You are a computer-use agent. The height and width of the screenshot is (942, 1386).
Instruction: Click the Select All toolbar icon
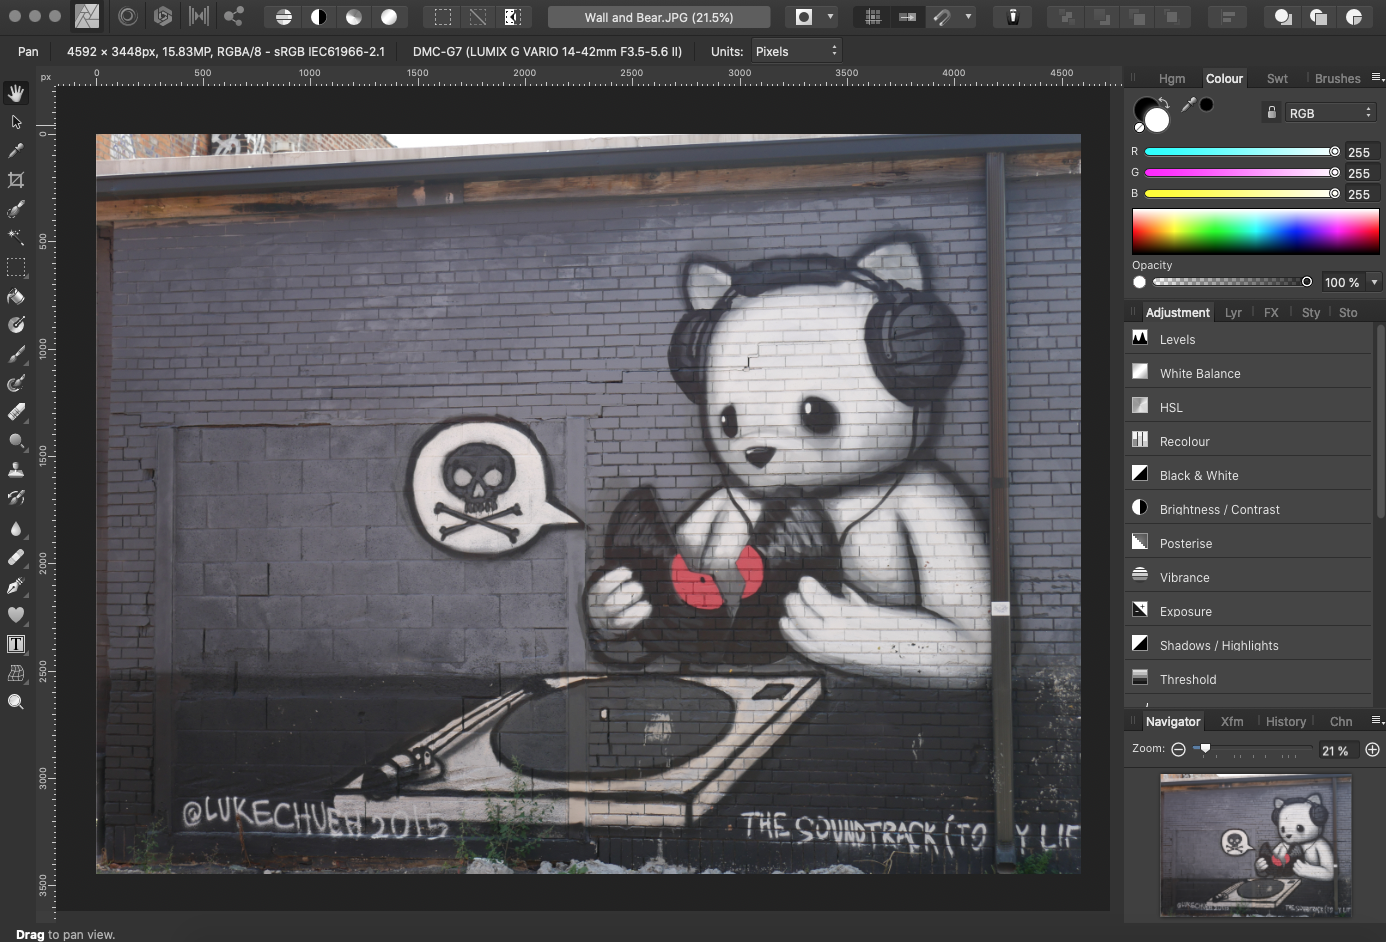443,17
